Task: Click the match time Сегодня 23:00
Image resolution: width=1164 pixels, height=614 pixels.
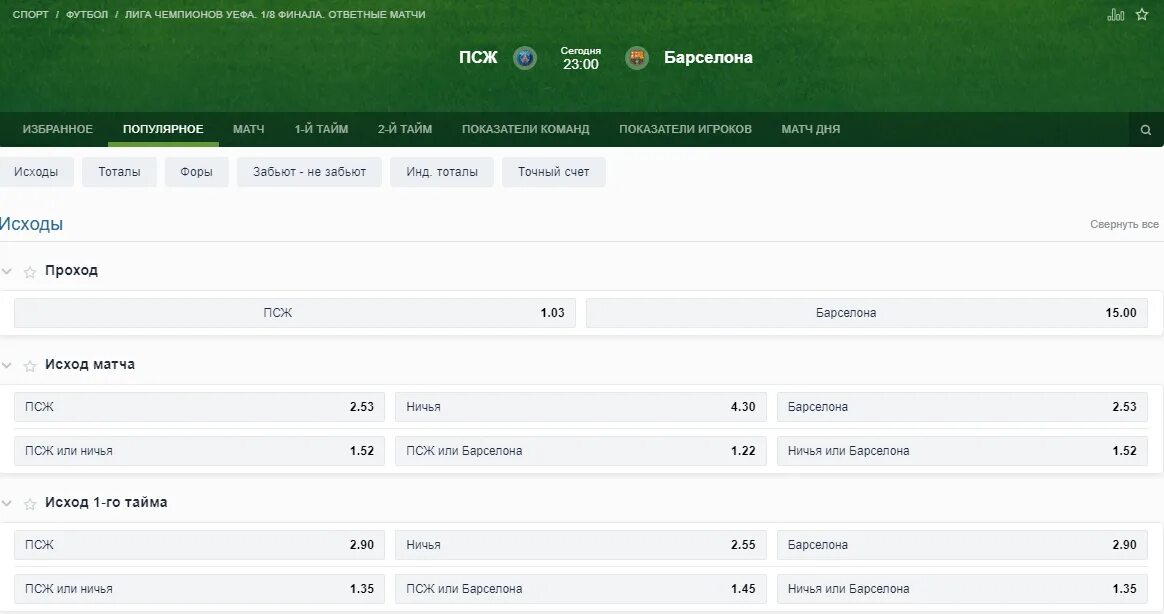Action: point(581,59)
